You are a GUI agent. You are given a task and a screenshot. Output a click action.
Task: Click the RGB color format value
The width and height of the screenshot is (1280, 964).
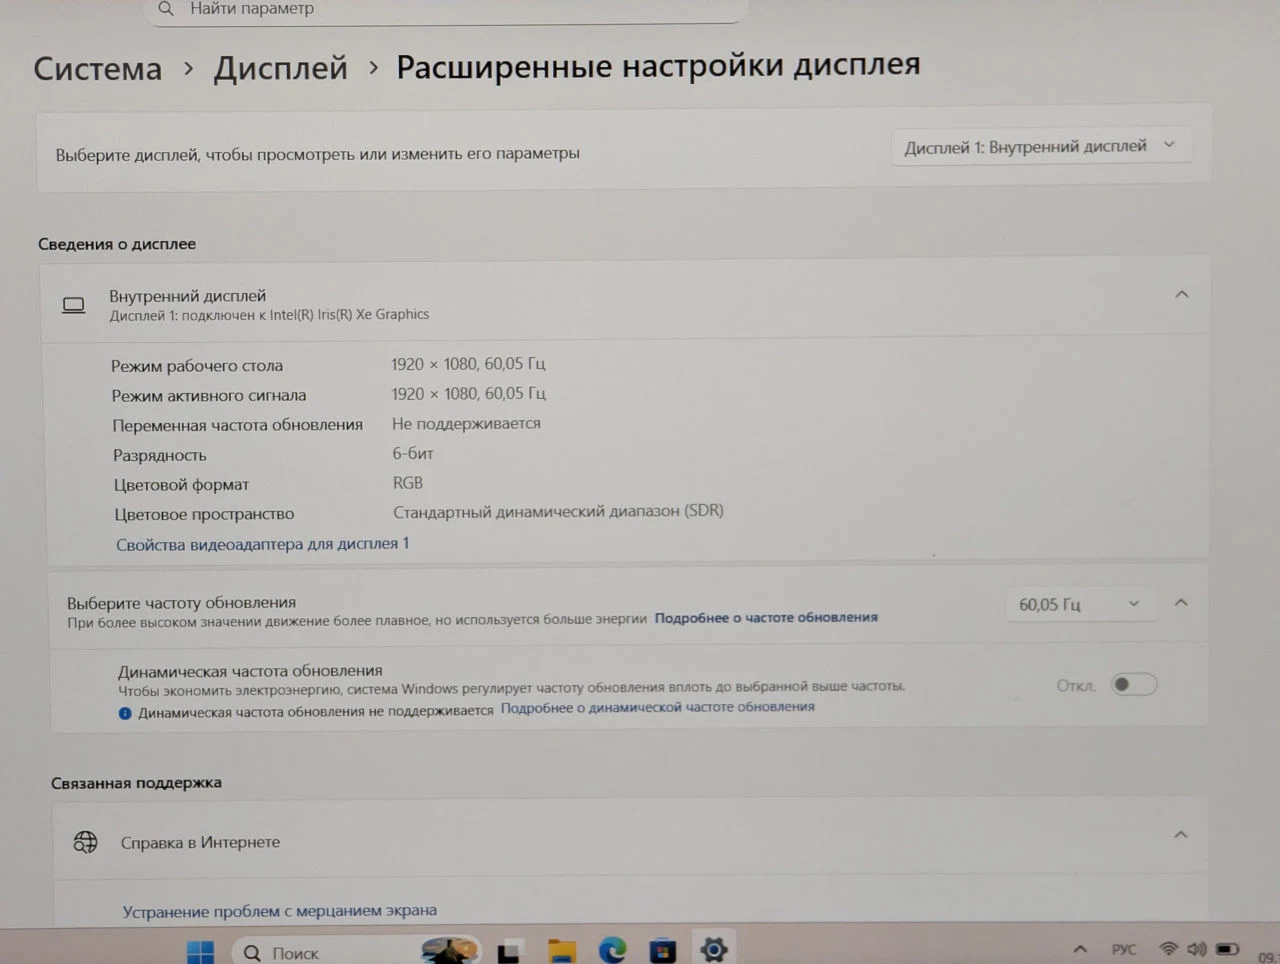point(408,483)
